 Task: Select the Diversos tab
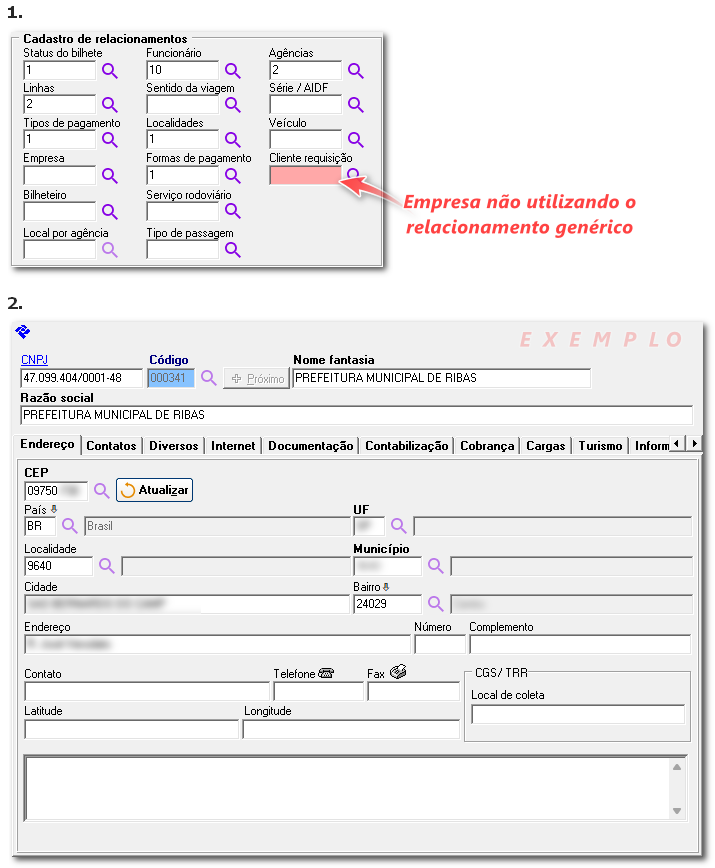(x=174, y=446)
